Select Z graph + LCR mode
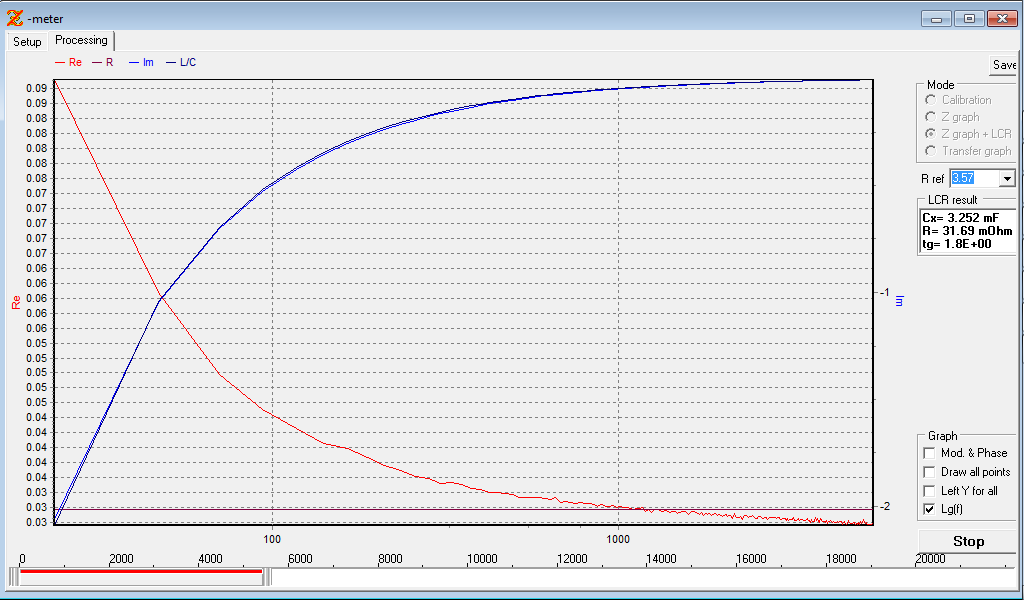This screenshot has height=600, width=1024. point(931,134)
